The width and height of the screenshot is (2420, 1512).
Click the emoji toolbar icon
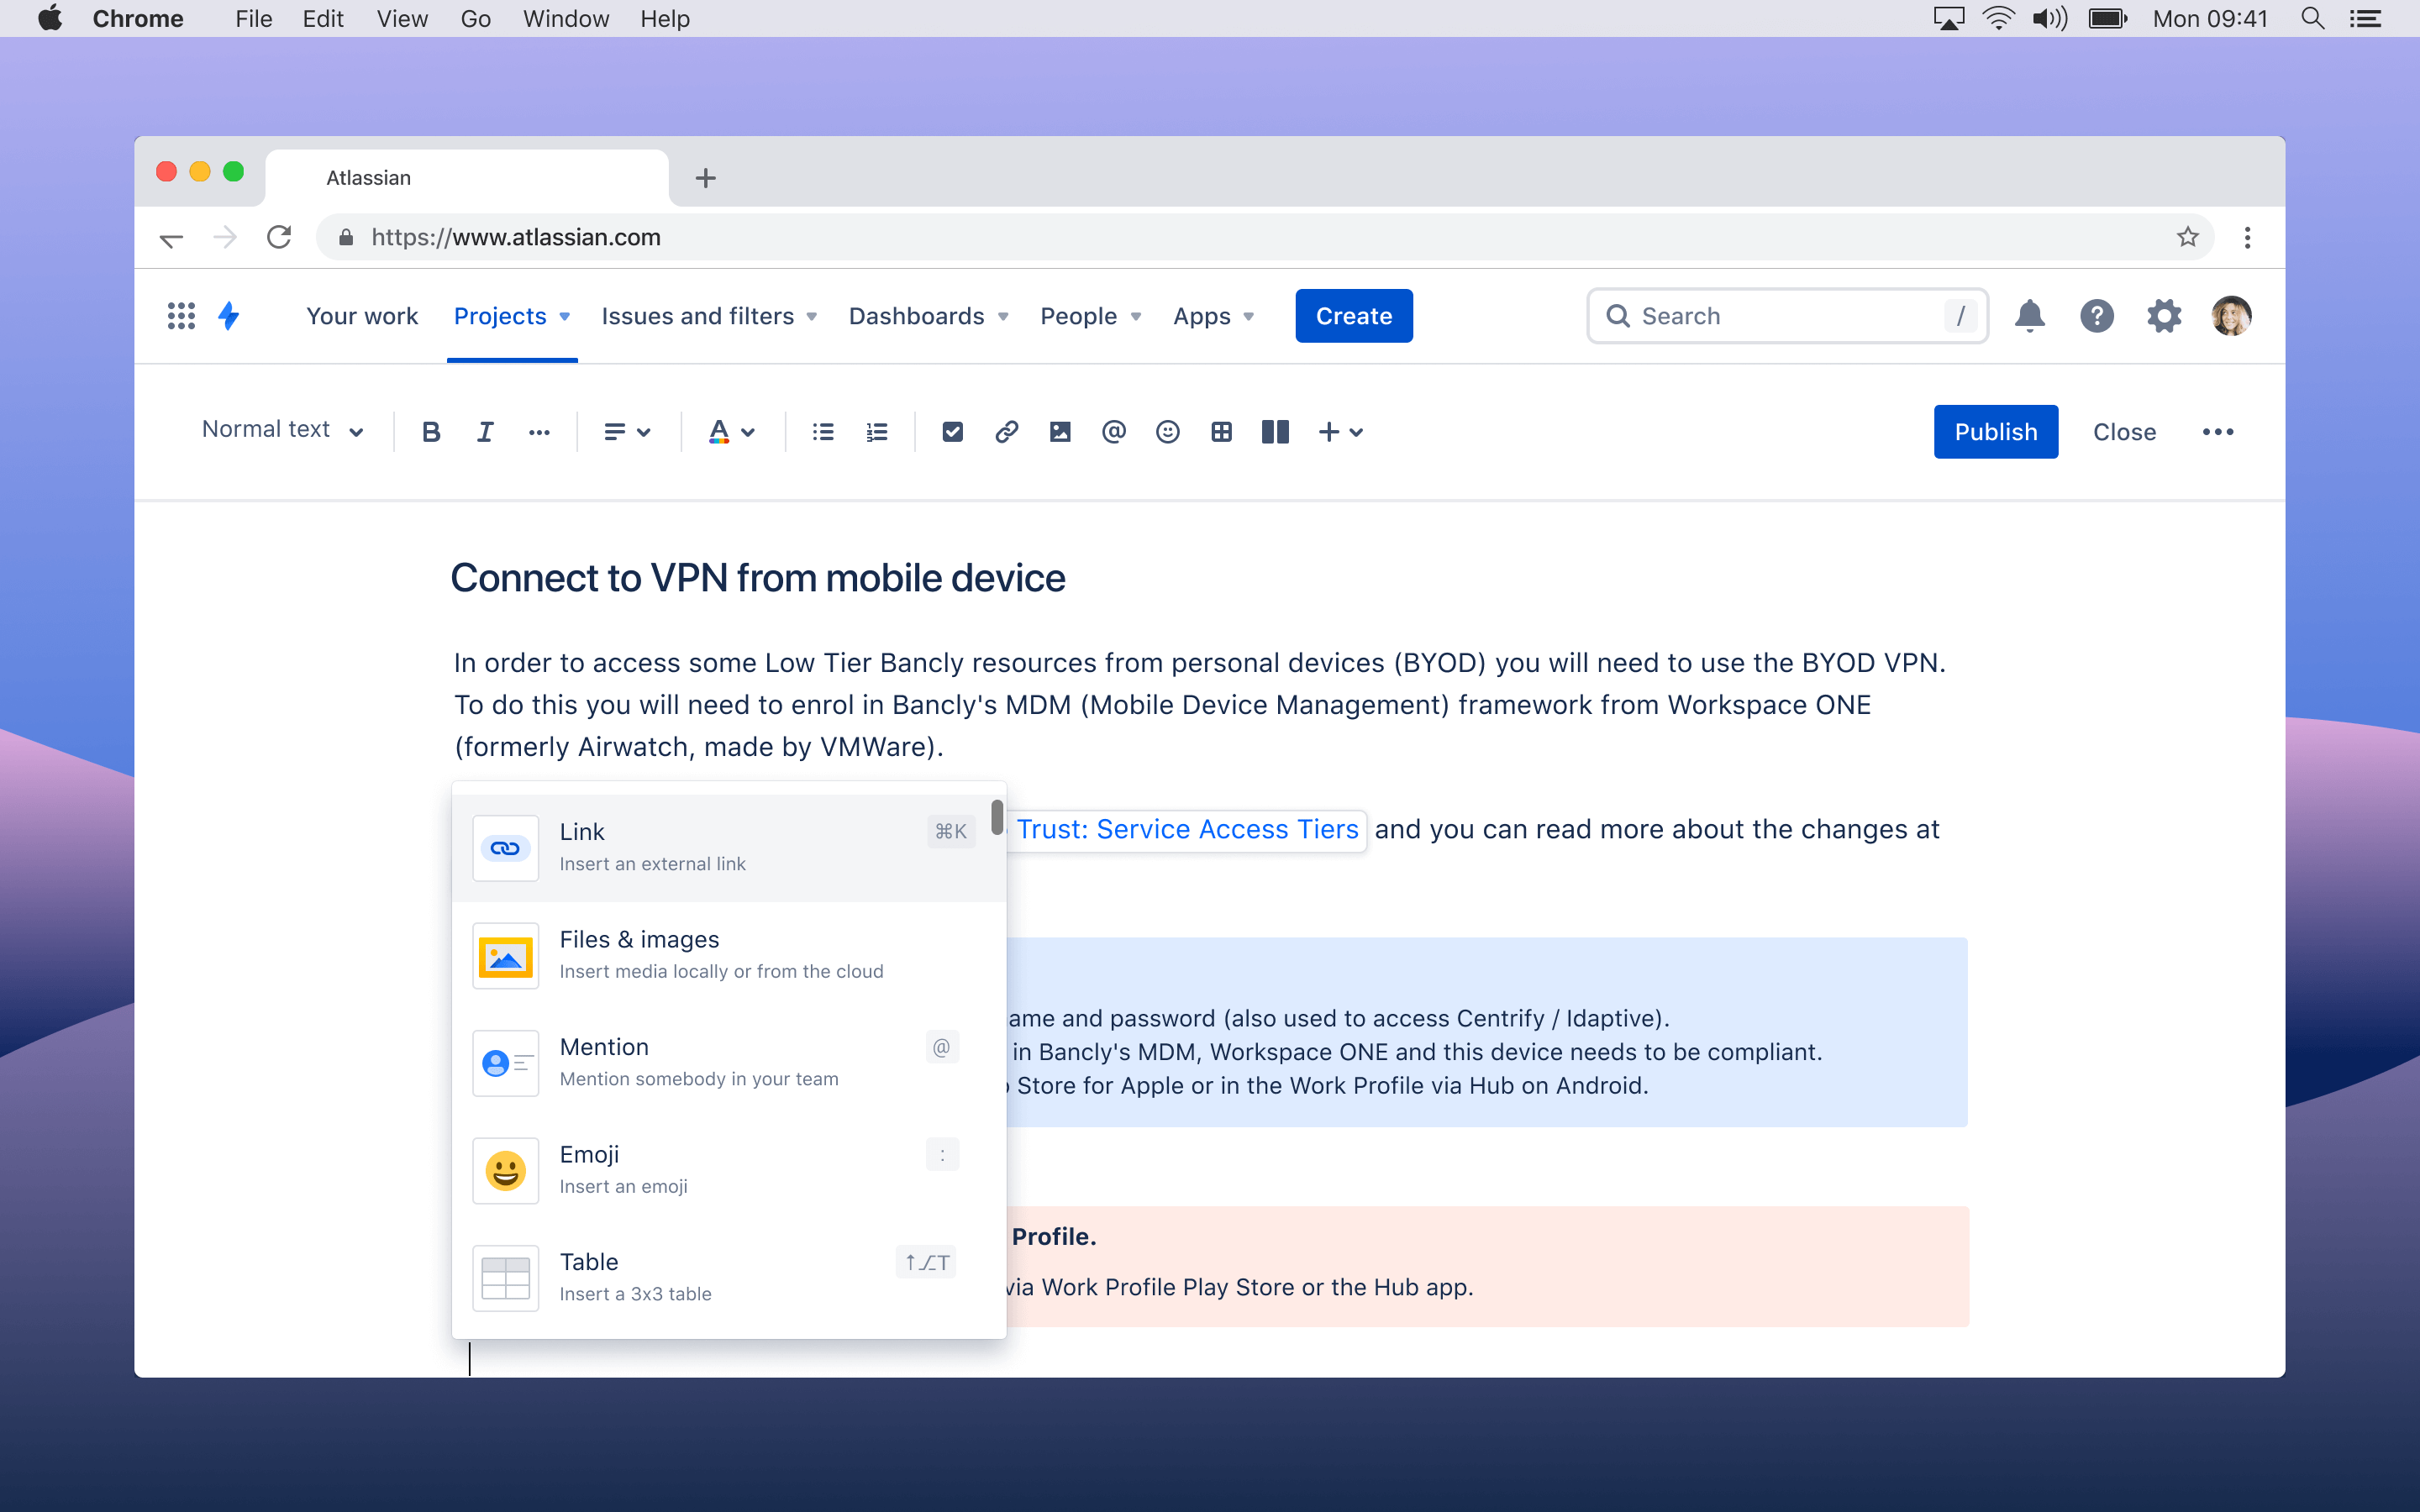(x=1168, y=432)
